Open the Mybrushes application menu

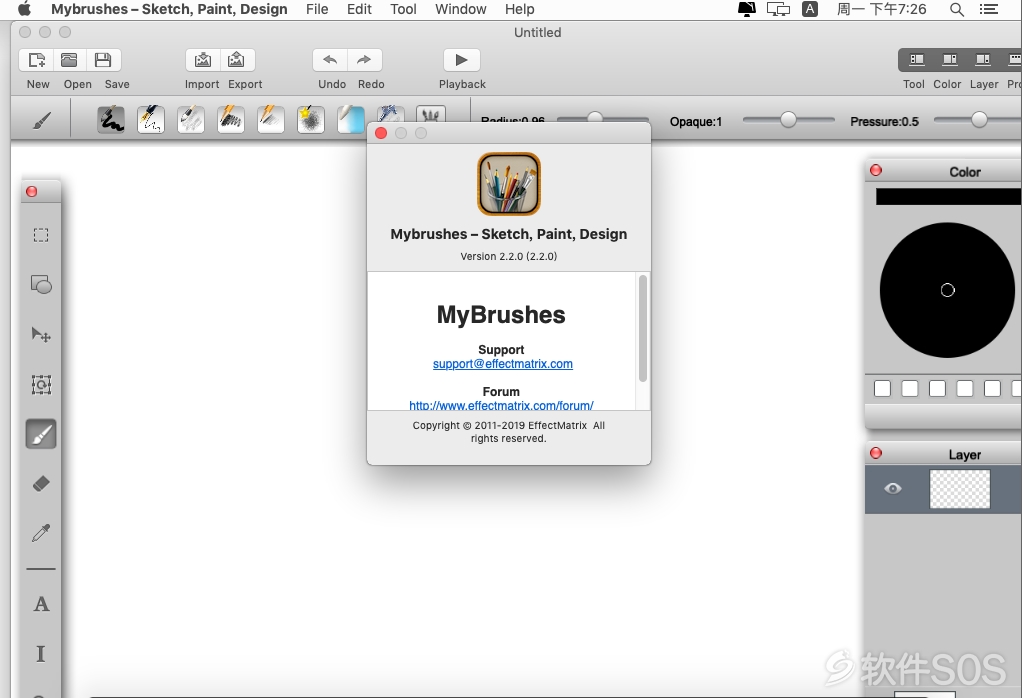pos(169,9)
